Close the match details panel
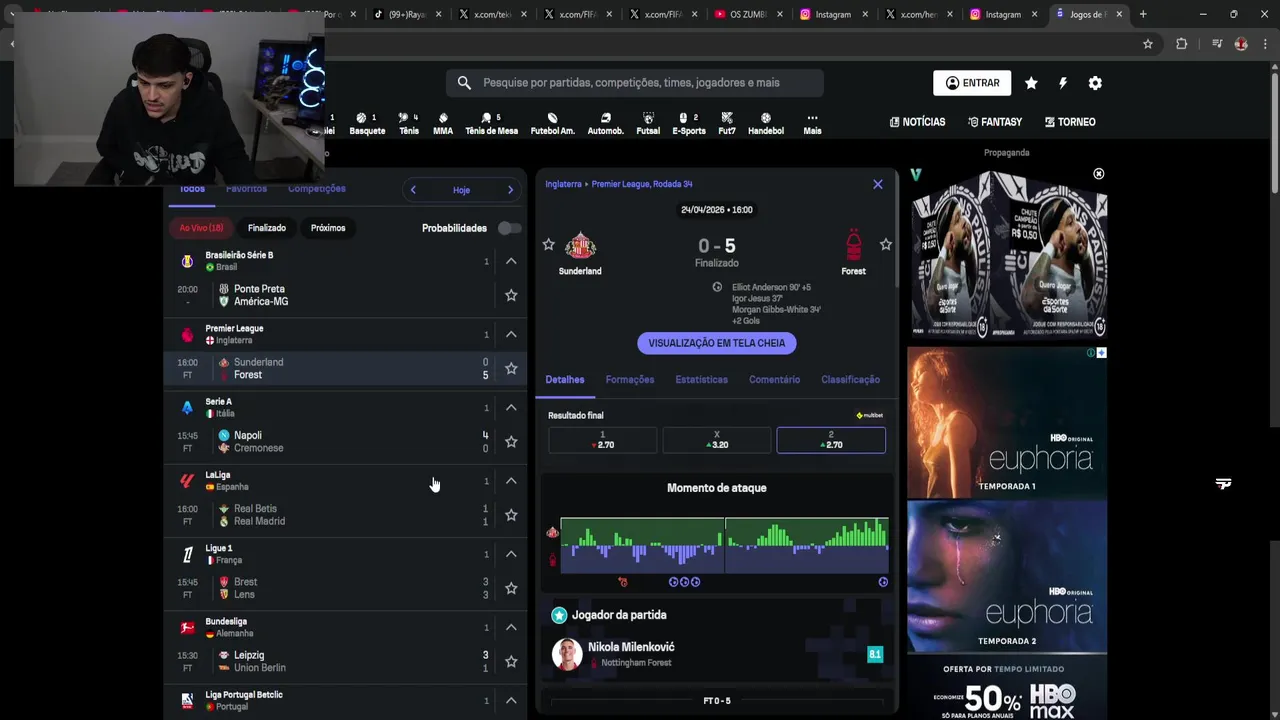Screen dimensions: 1280x720 tap(878, 184)
